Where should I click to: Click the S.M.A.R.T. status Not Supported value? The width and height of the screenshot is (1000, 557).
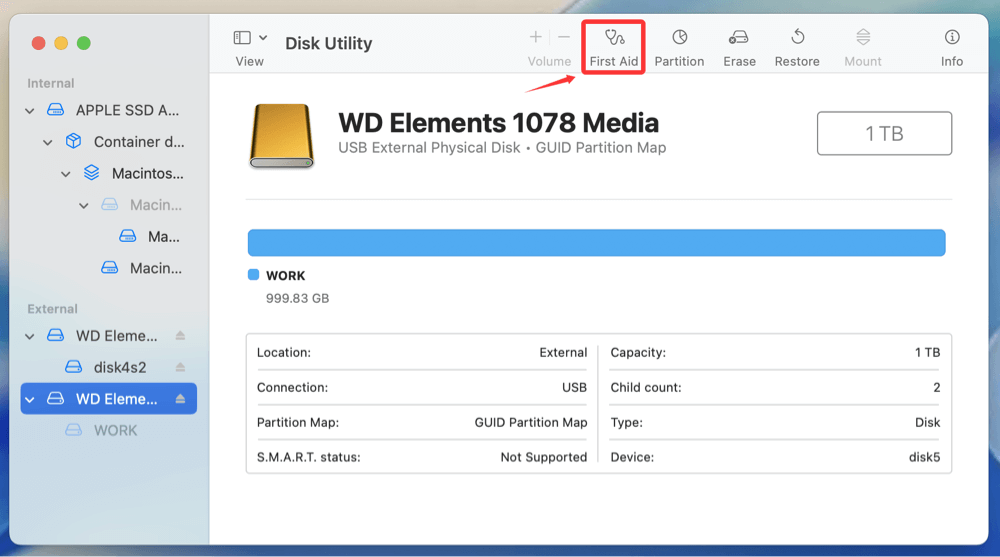point(543,457)
